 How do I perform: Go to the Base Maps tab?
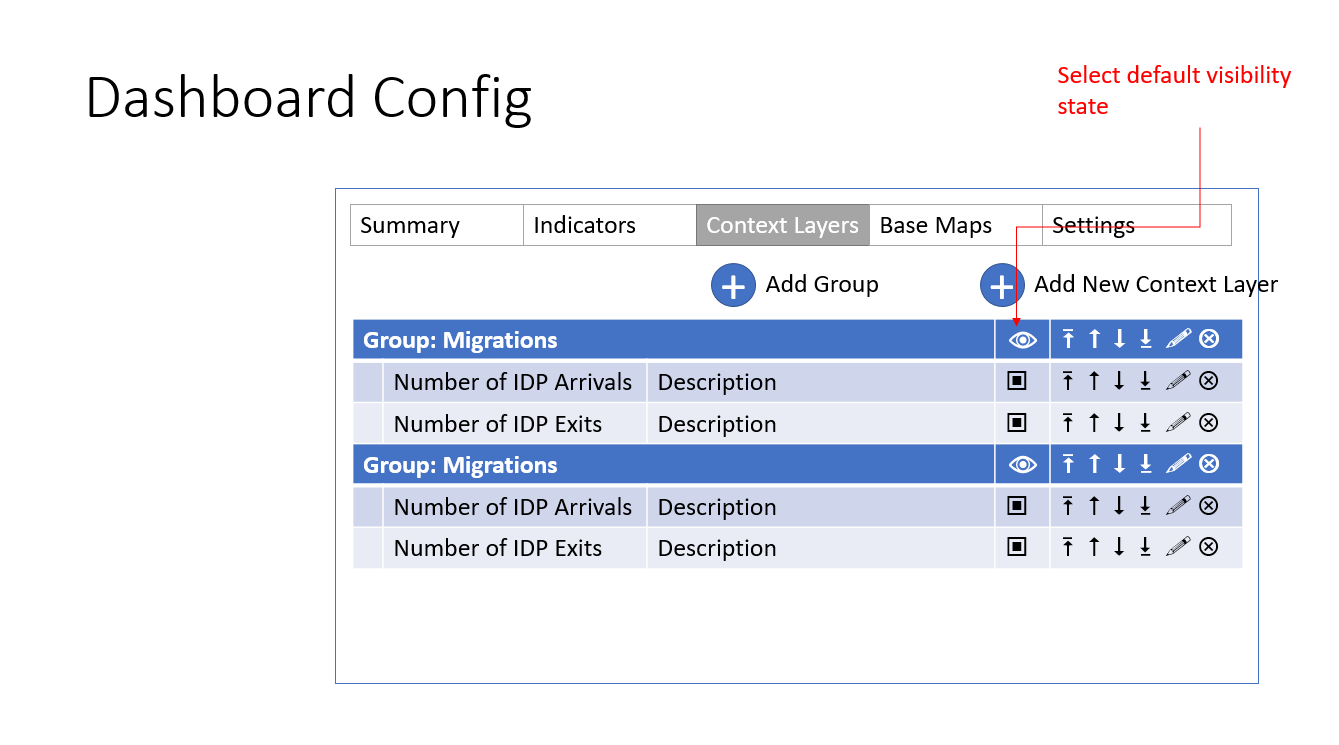[956, 225]
